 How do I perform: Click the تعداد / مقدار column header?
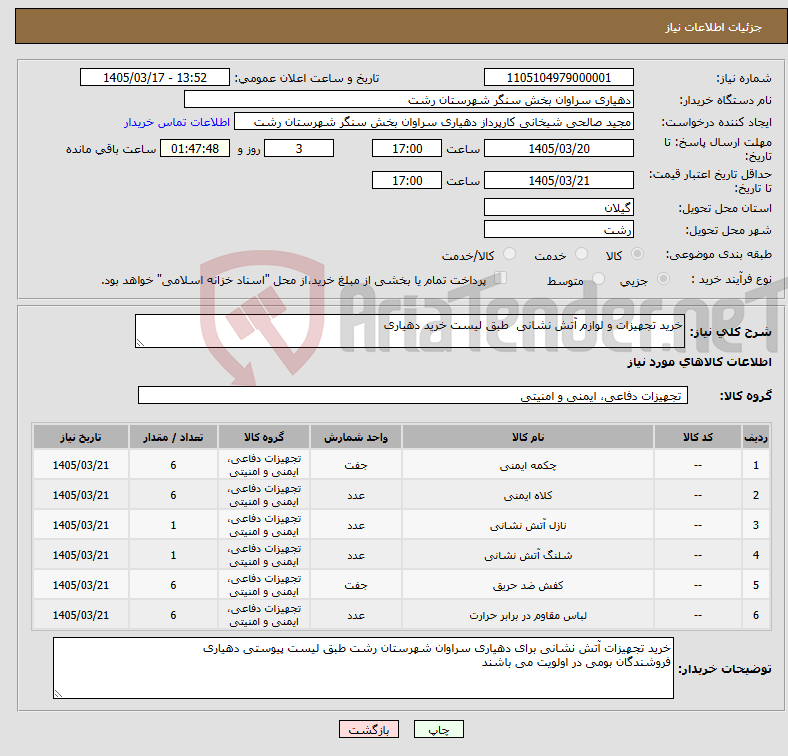[x=173, y=437]
